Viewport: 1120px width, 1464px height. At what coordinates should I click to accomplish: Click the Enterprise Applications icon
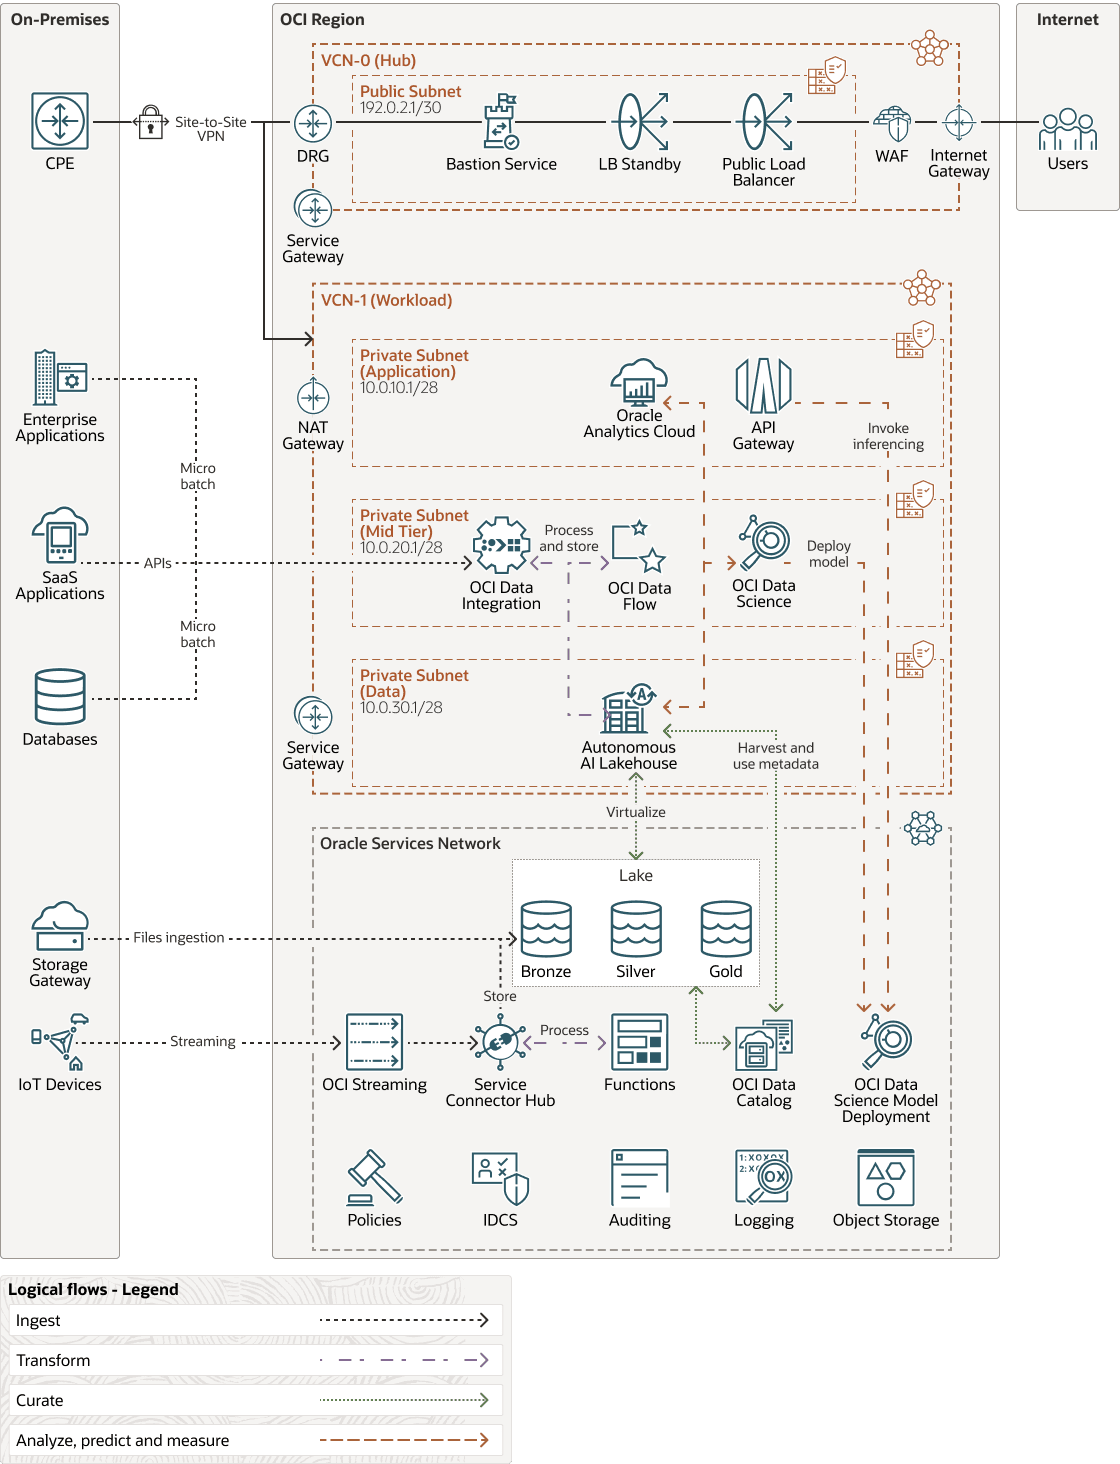tap(60, 378)
